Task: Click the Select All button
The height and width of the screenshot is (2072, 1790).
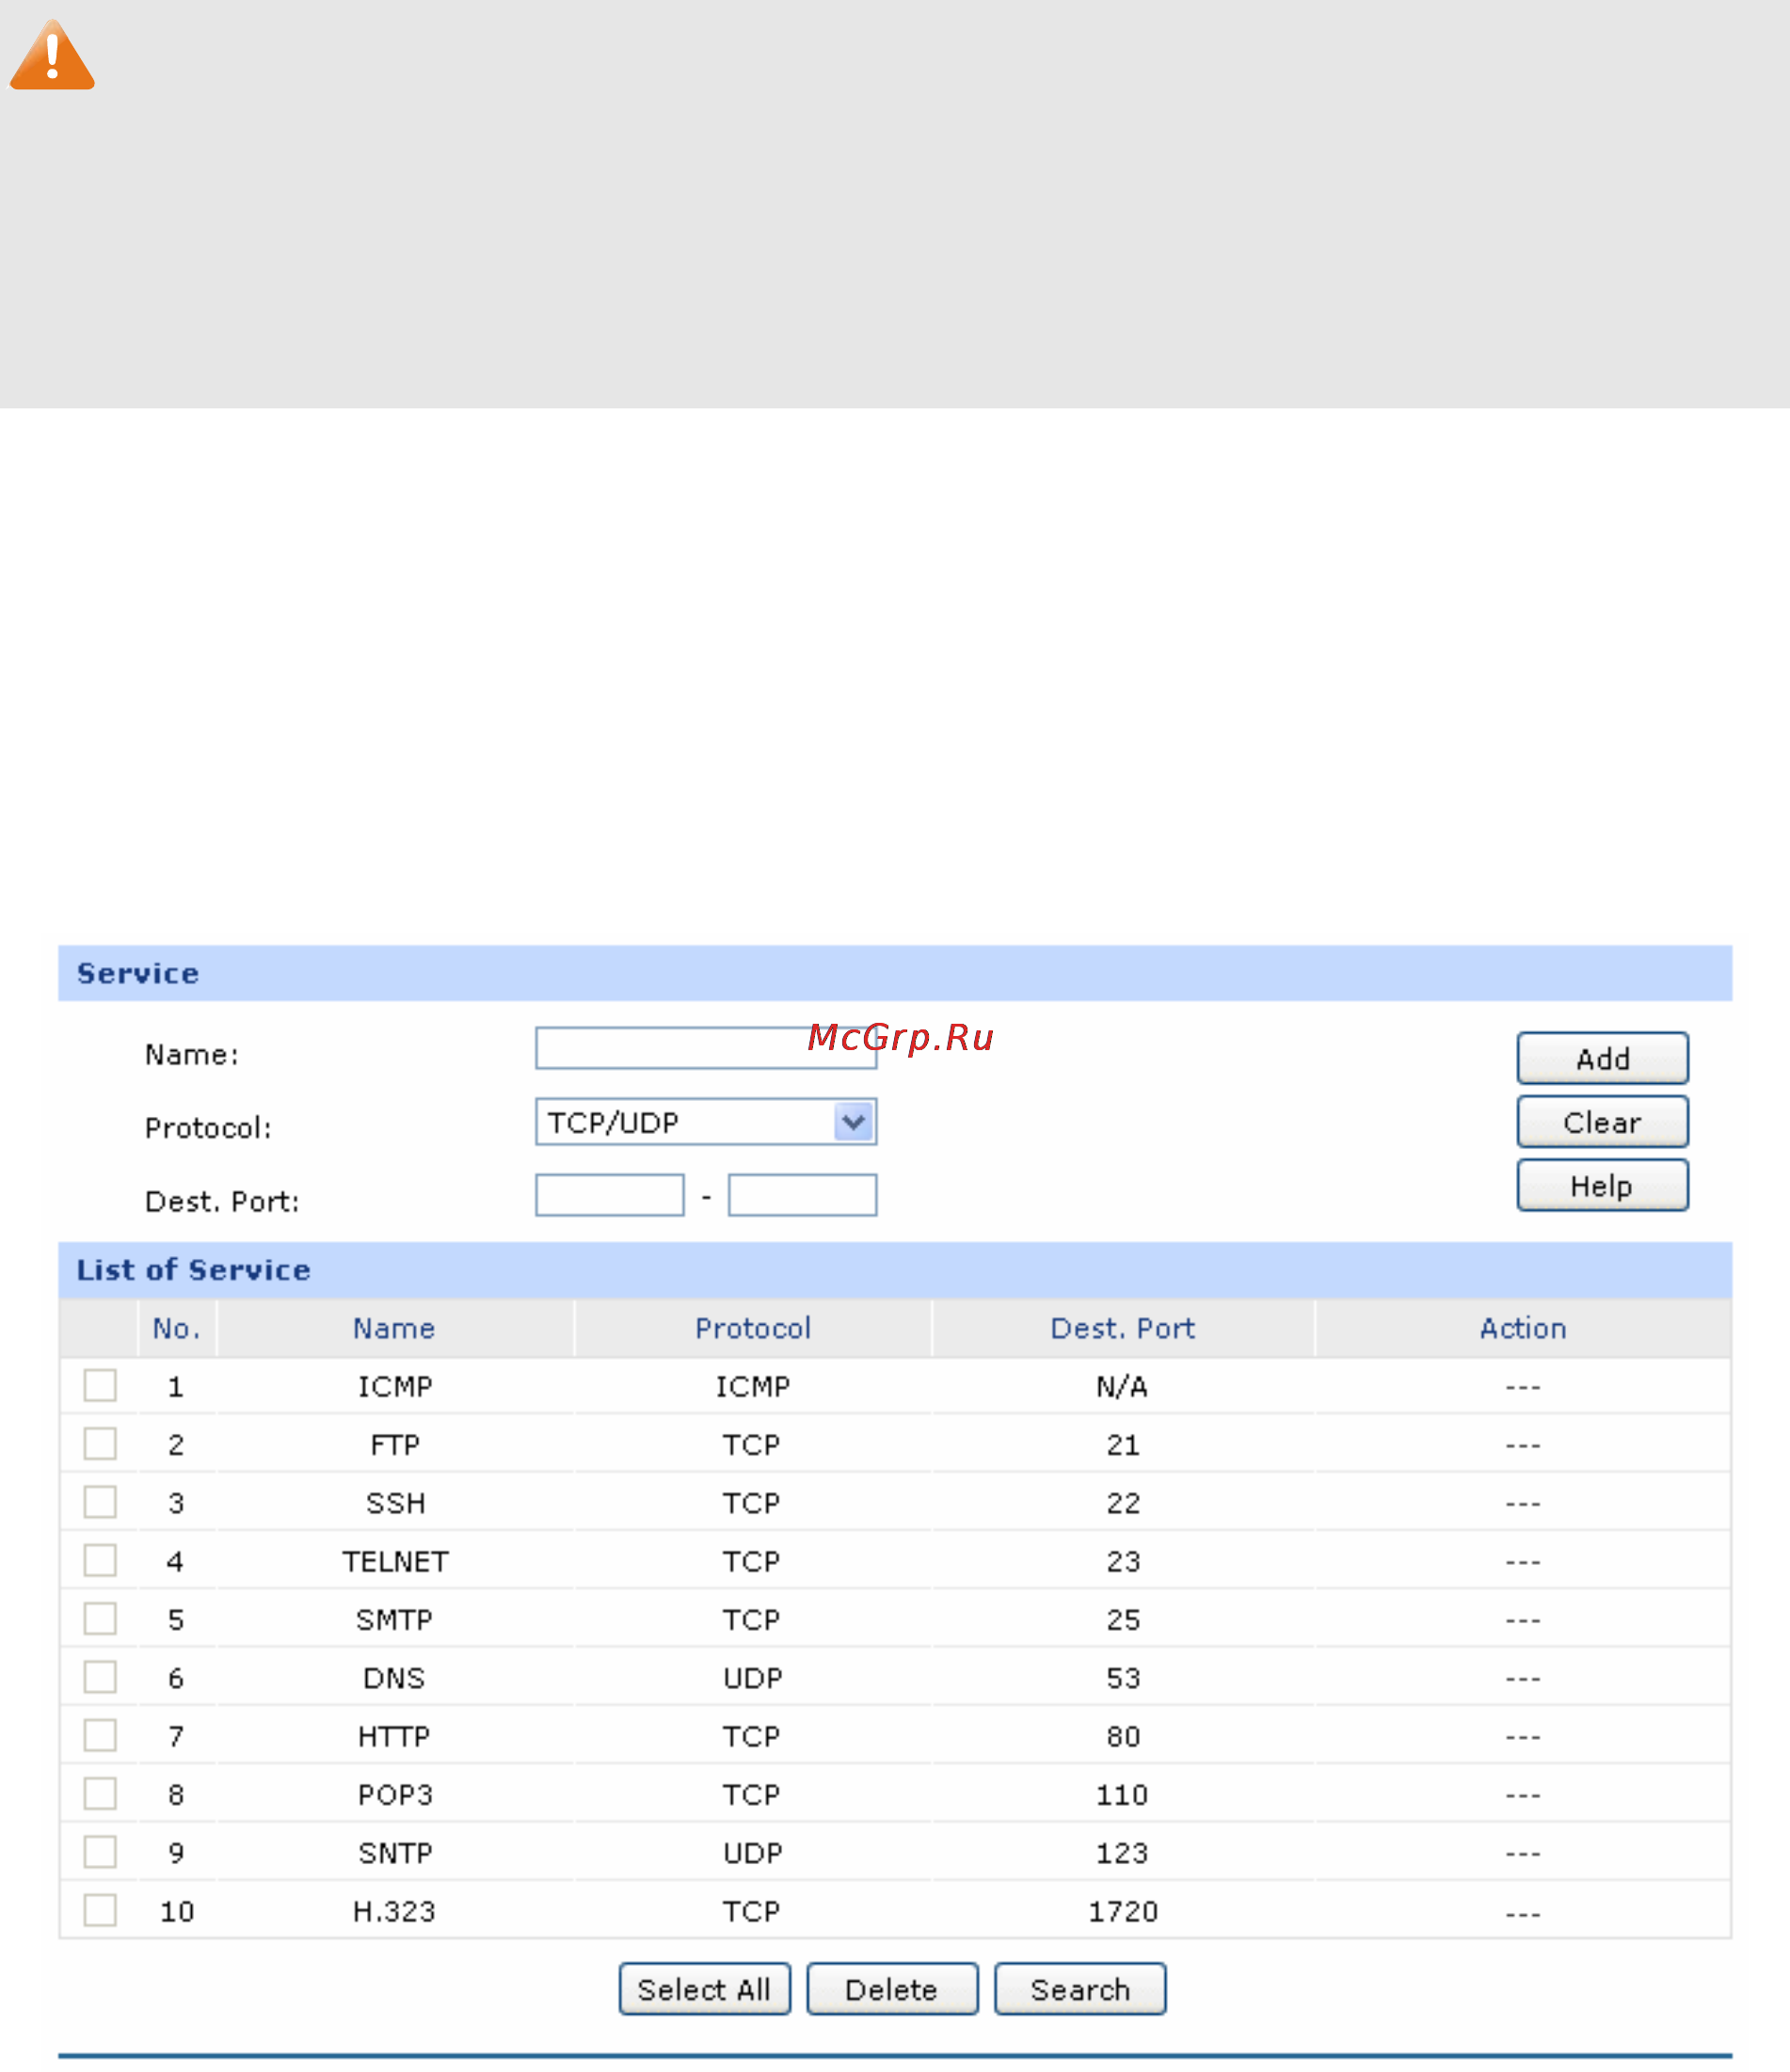Action: pyautogui.click(x=705, y=1990)
